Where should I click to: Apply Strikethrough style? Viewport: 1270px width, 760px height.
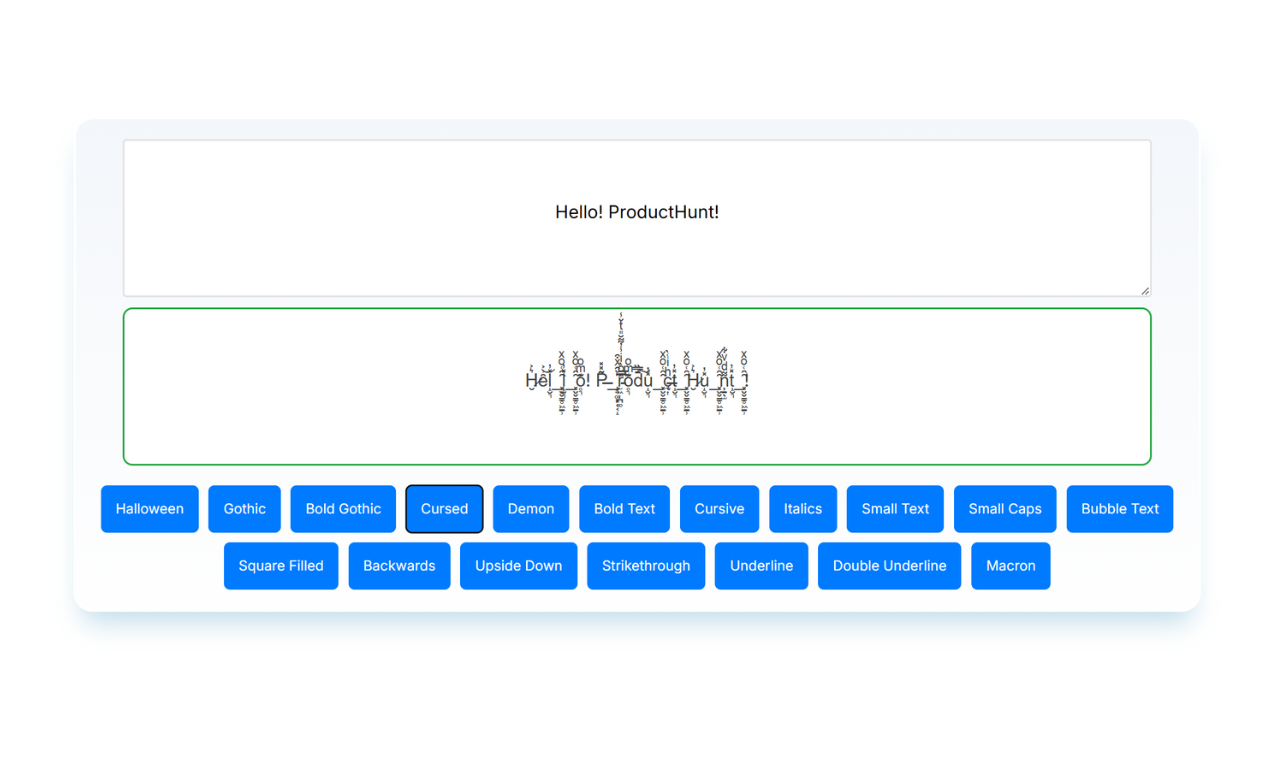(646, 566)
